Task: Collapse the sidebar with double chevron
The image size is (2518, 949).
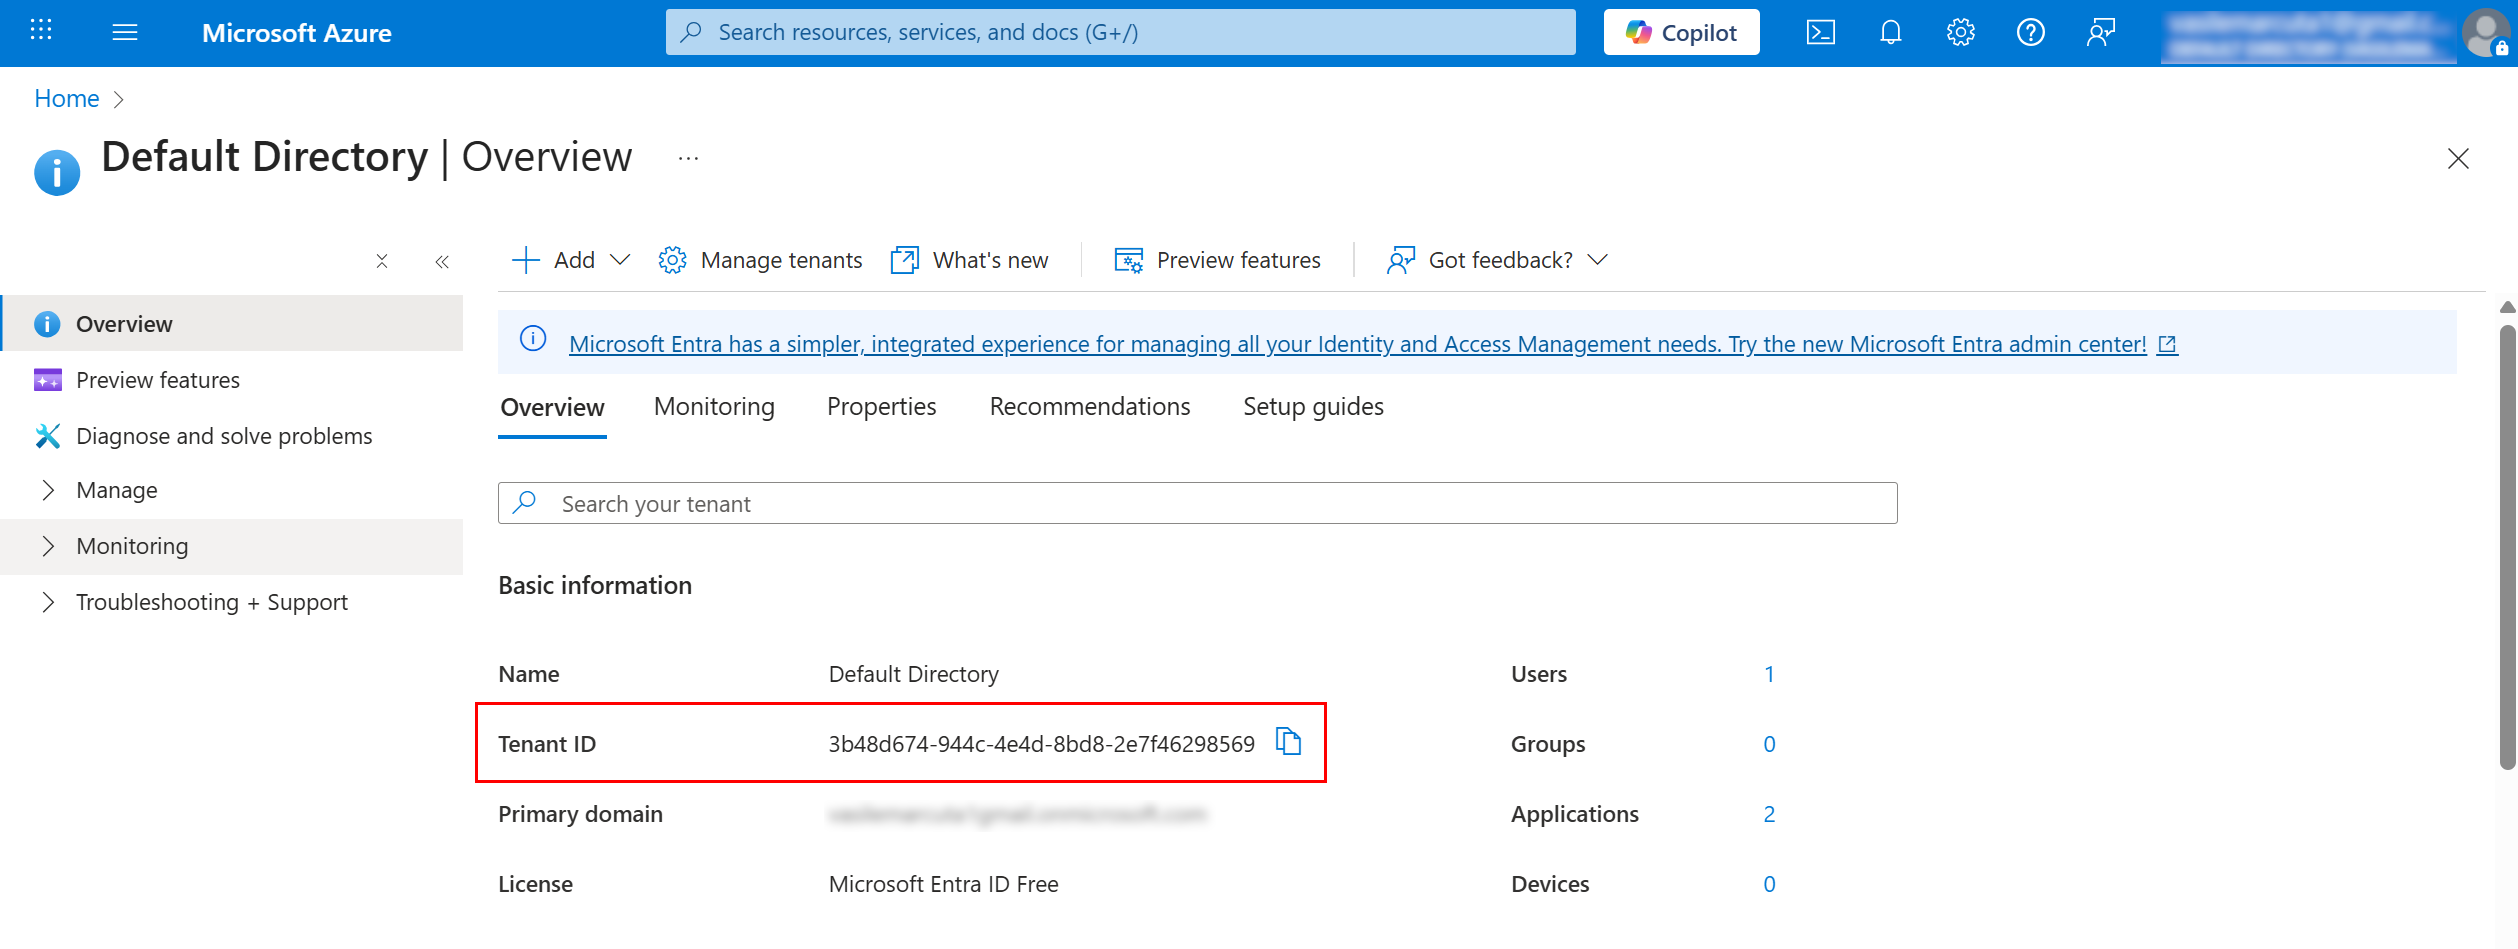Action: [442, 262]
